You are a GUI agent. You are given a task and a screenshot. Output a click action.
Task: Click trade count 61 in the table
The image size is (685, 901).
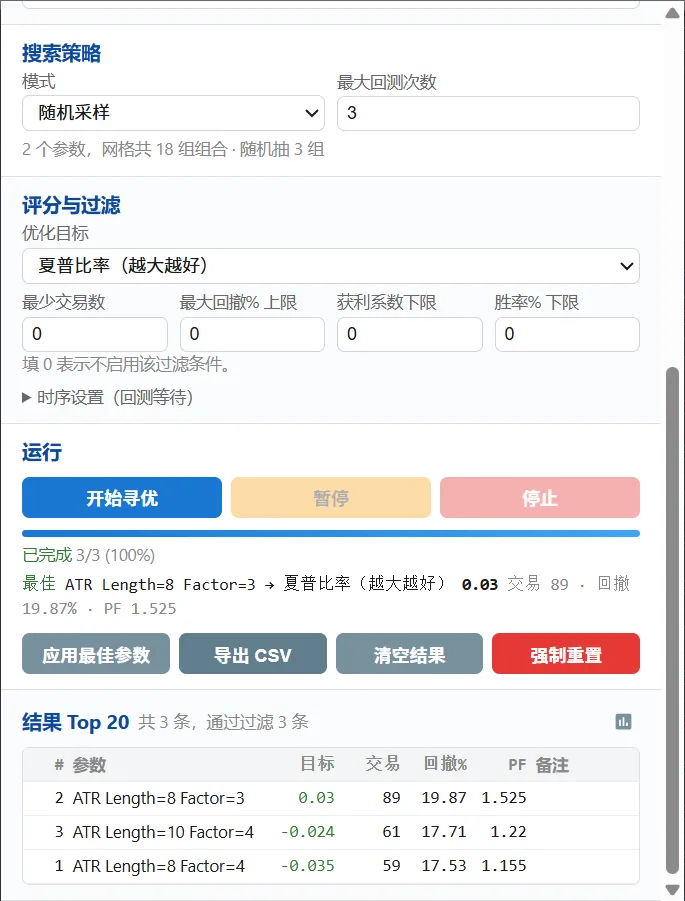[x=391, y=832]
